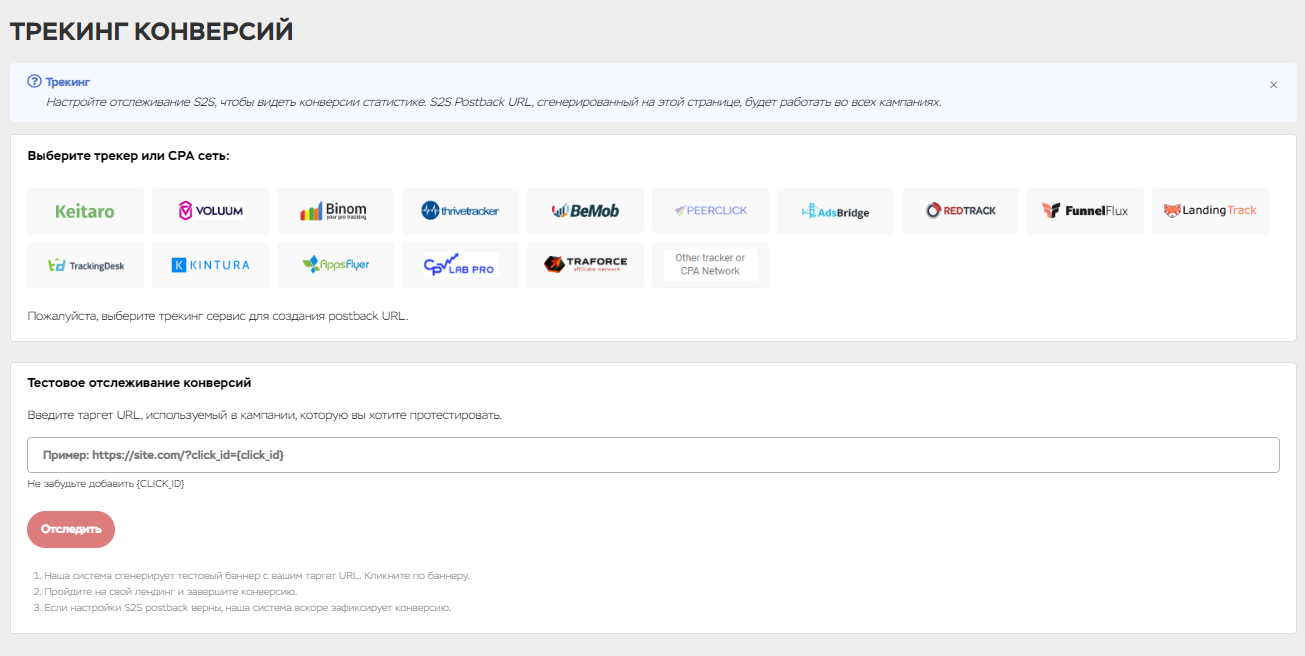Select the Keitaro tracker
The image size is (1305, 656).
pyautogui.click(x=85, y=211)
